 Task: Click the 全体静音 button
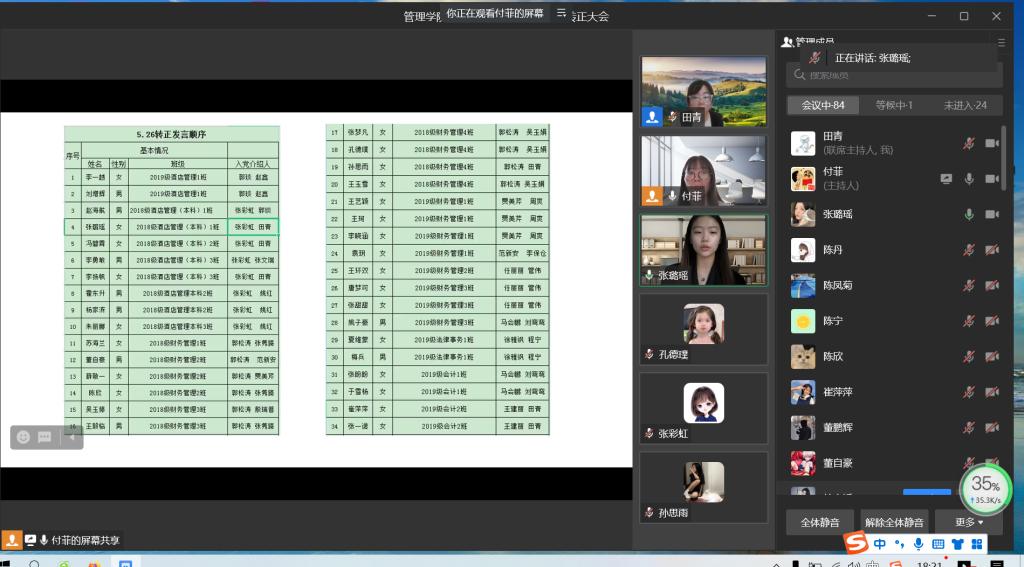pos(819,522)
